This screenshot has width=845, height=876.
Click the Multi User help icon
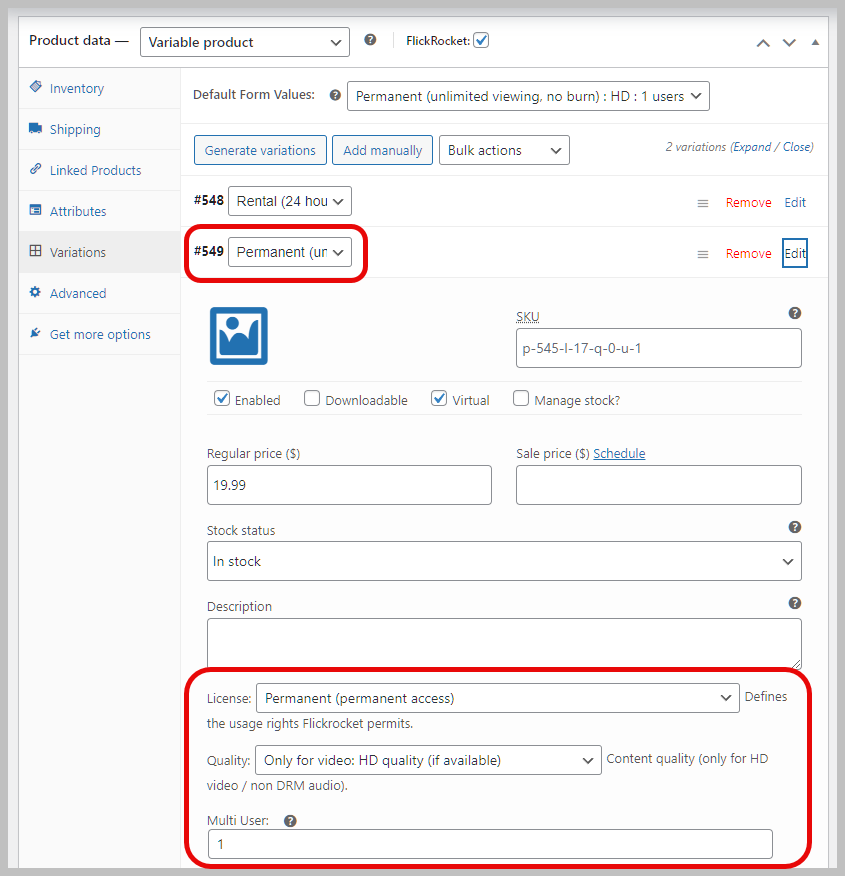pos(290,821)
